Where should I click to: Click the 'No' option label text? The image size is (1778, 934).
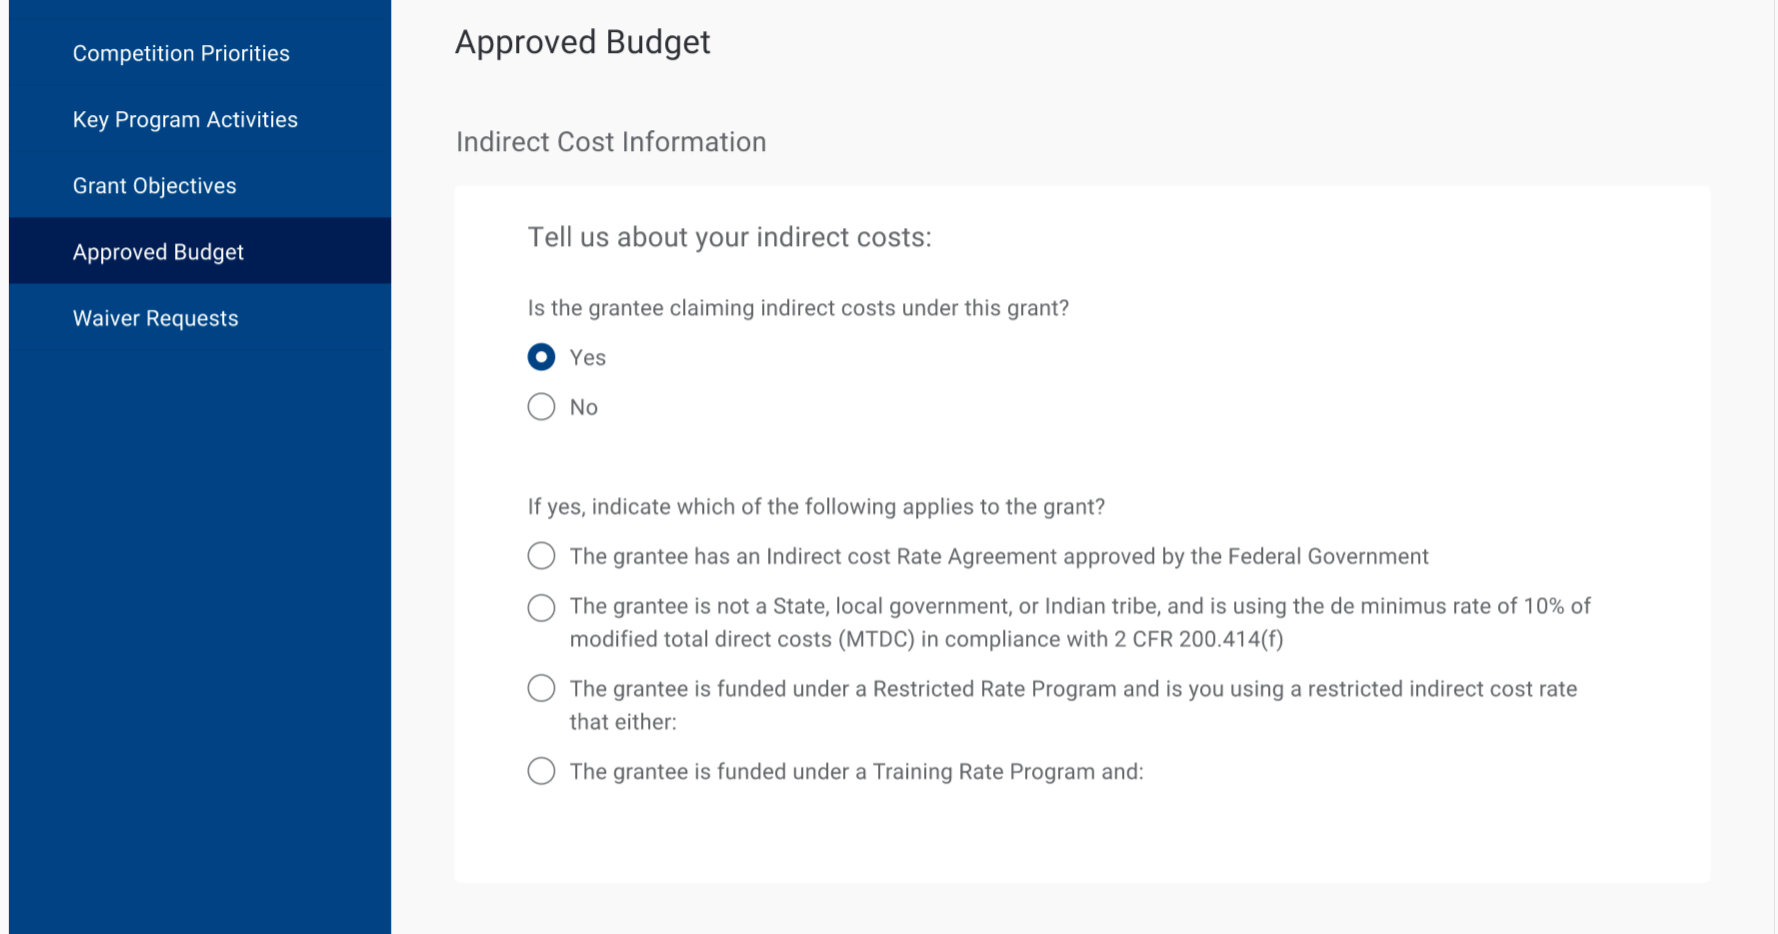(584, 408)
